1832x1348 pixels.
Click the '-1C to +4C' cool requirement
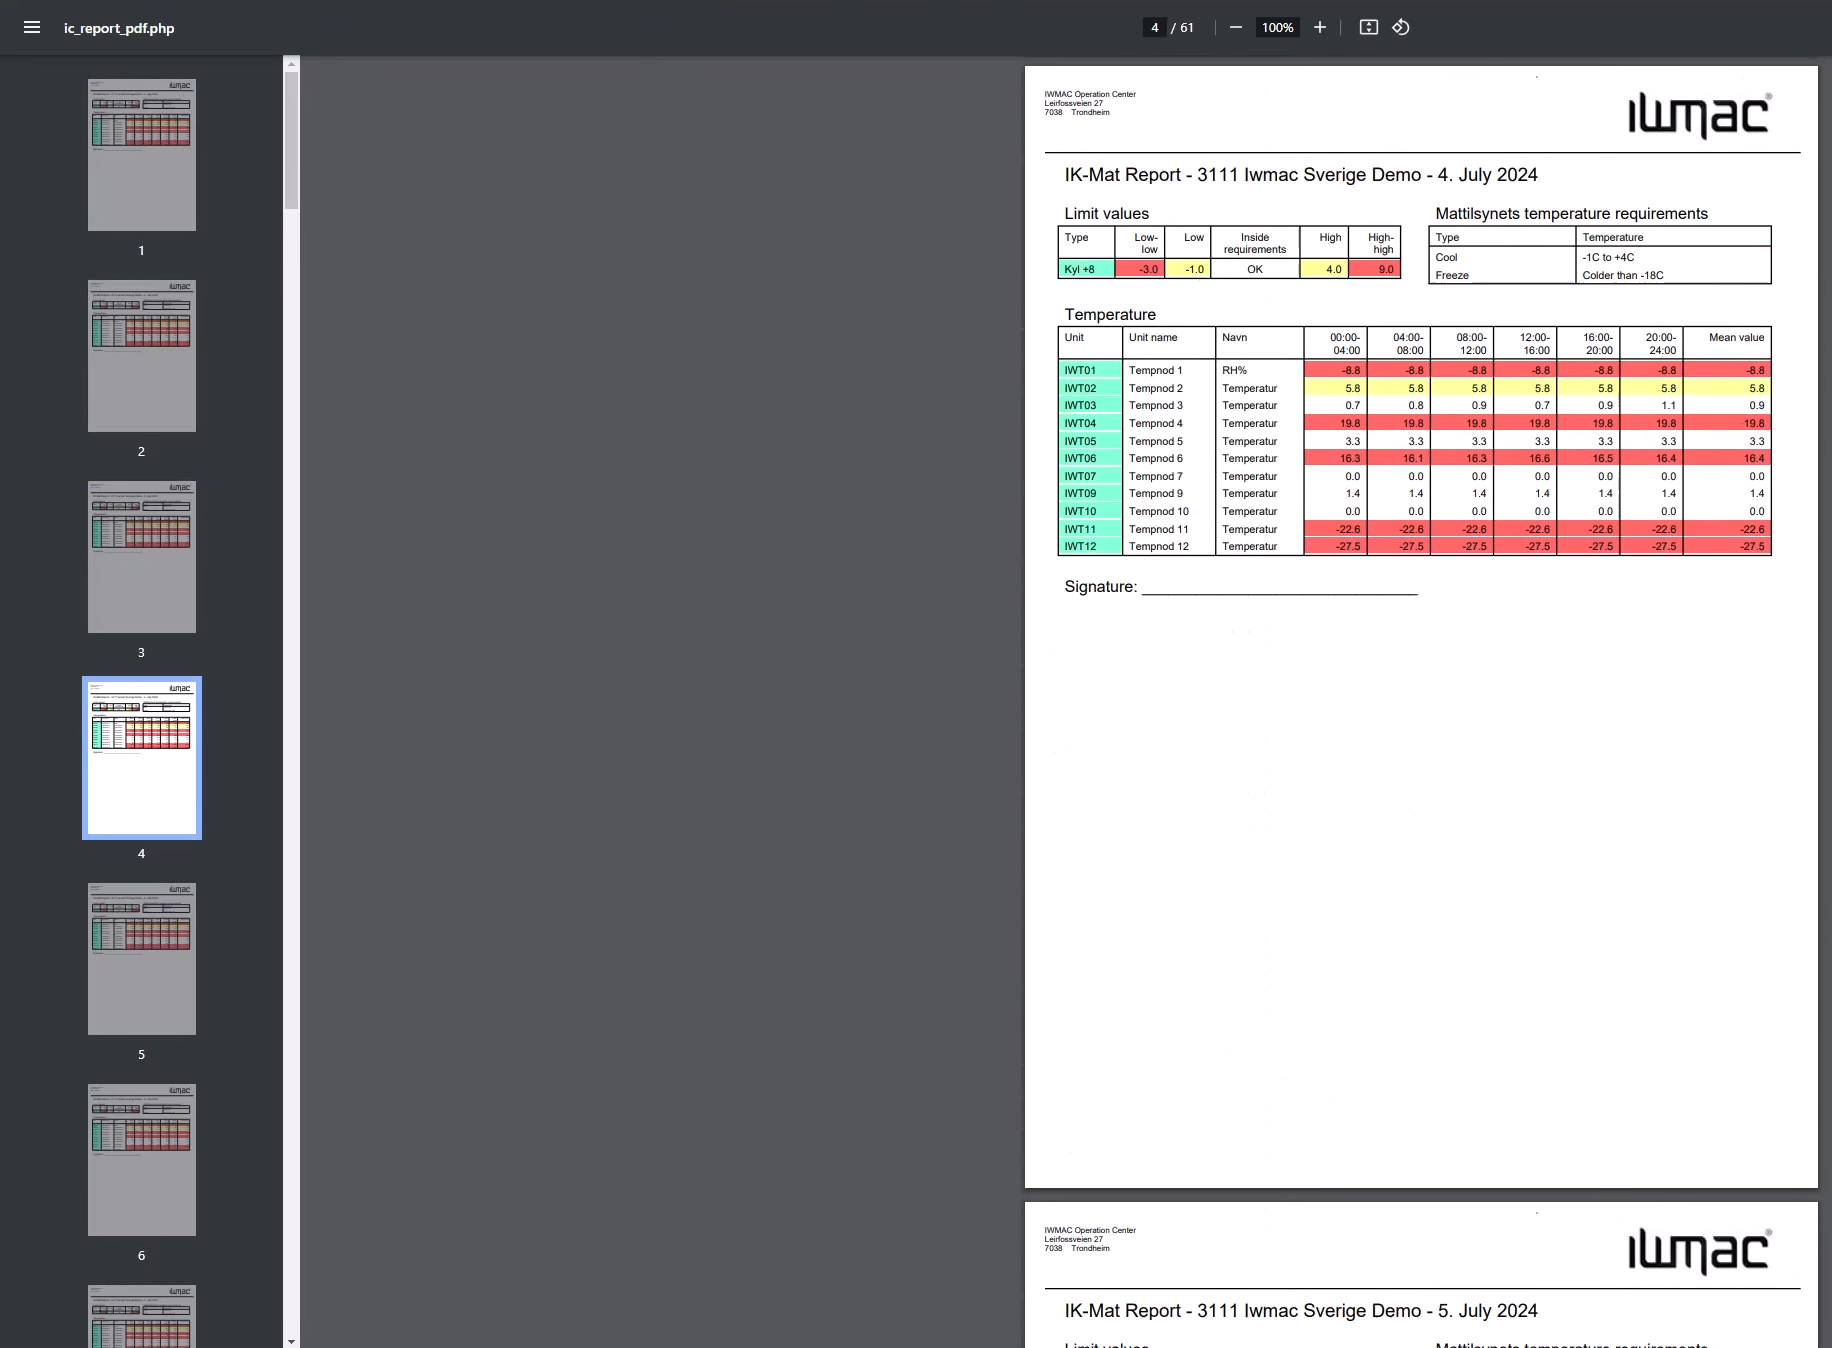(x=1608, y=257)
